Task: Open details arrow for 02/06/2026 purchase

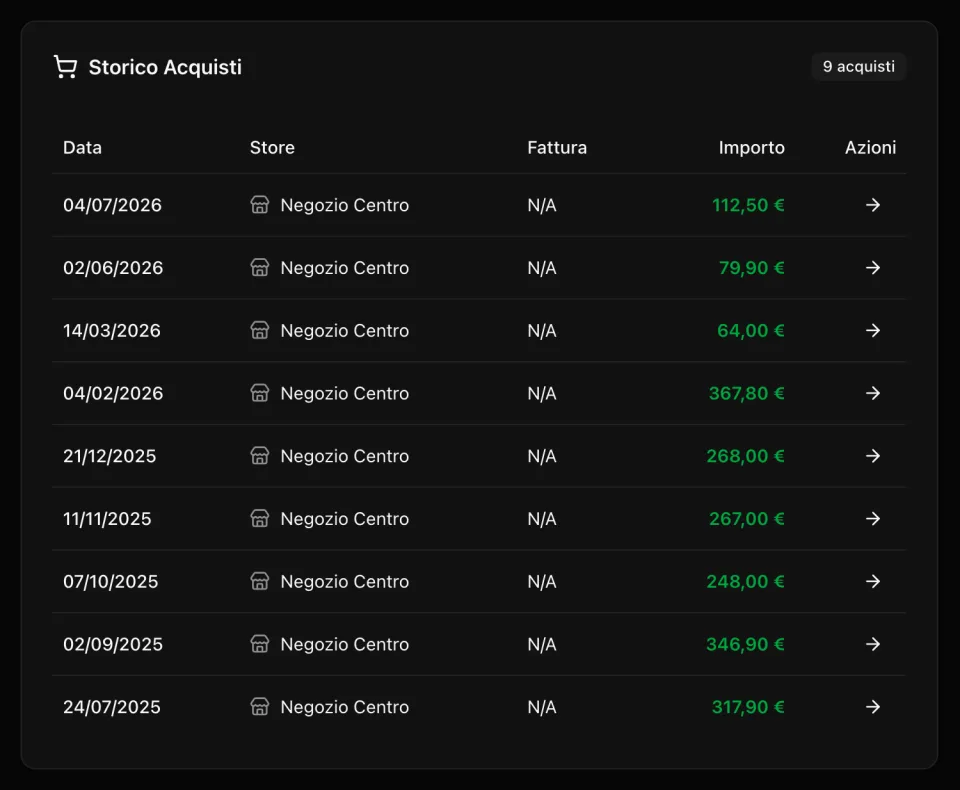Action: [873, 268]
